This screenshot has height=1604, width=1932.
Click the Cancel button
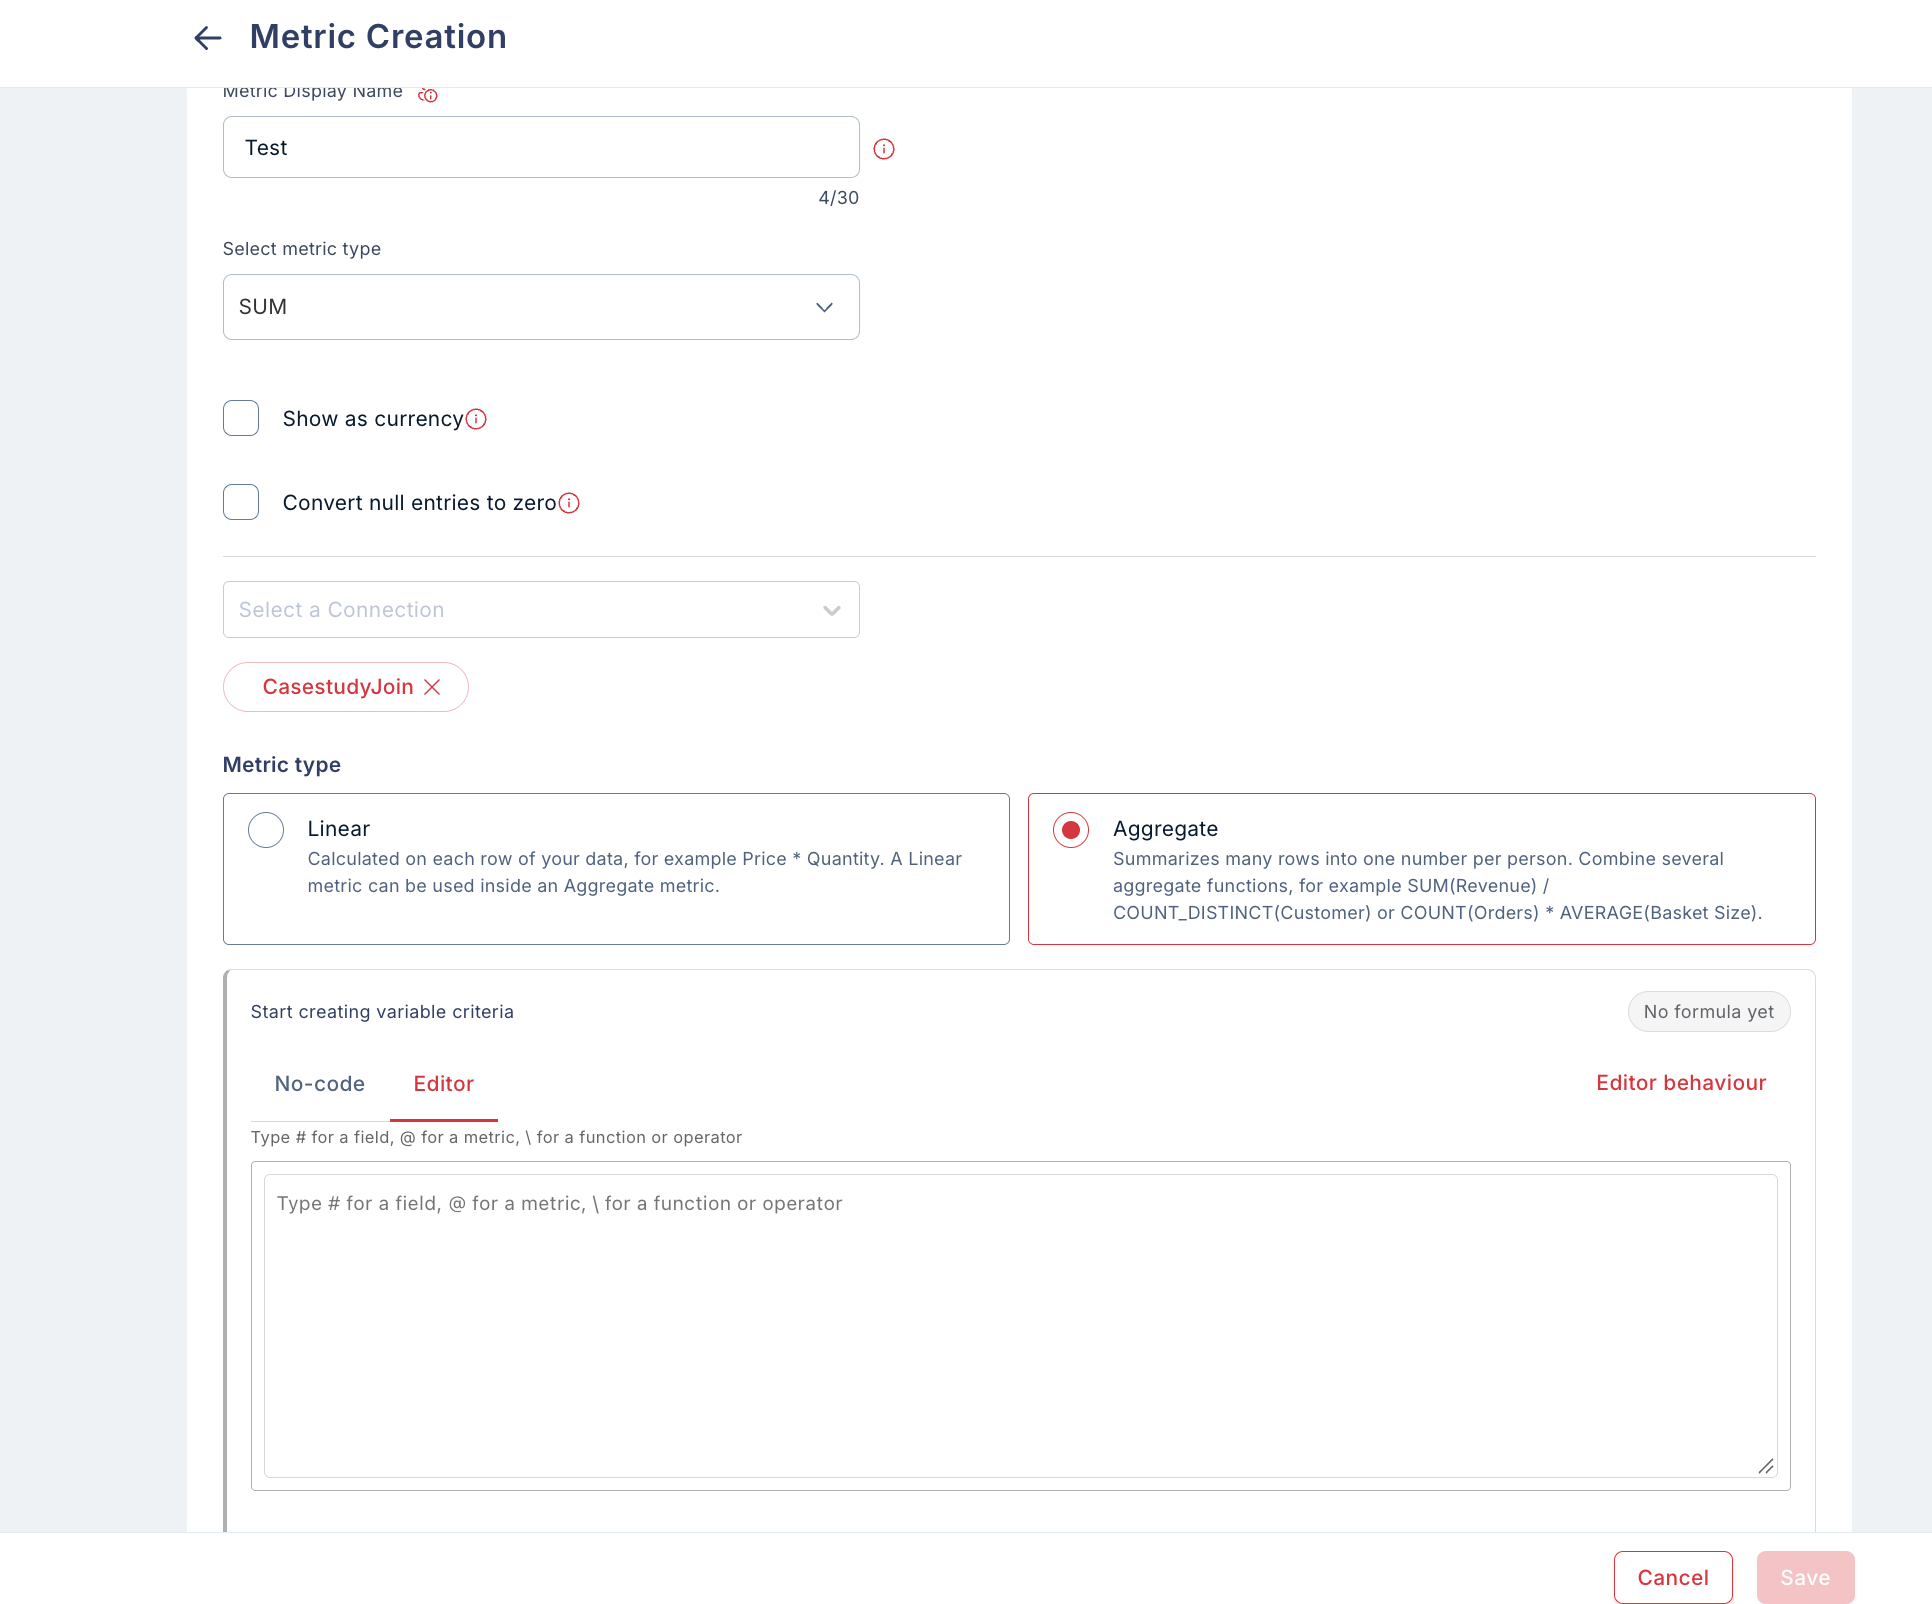tap(1673, 1577)
